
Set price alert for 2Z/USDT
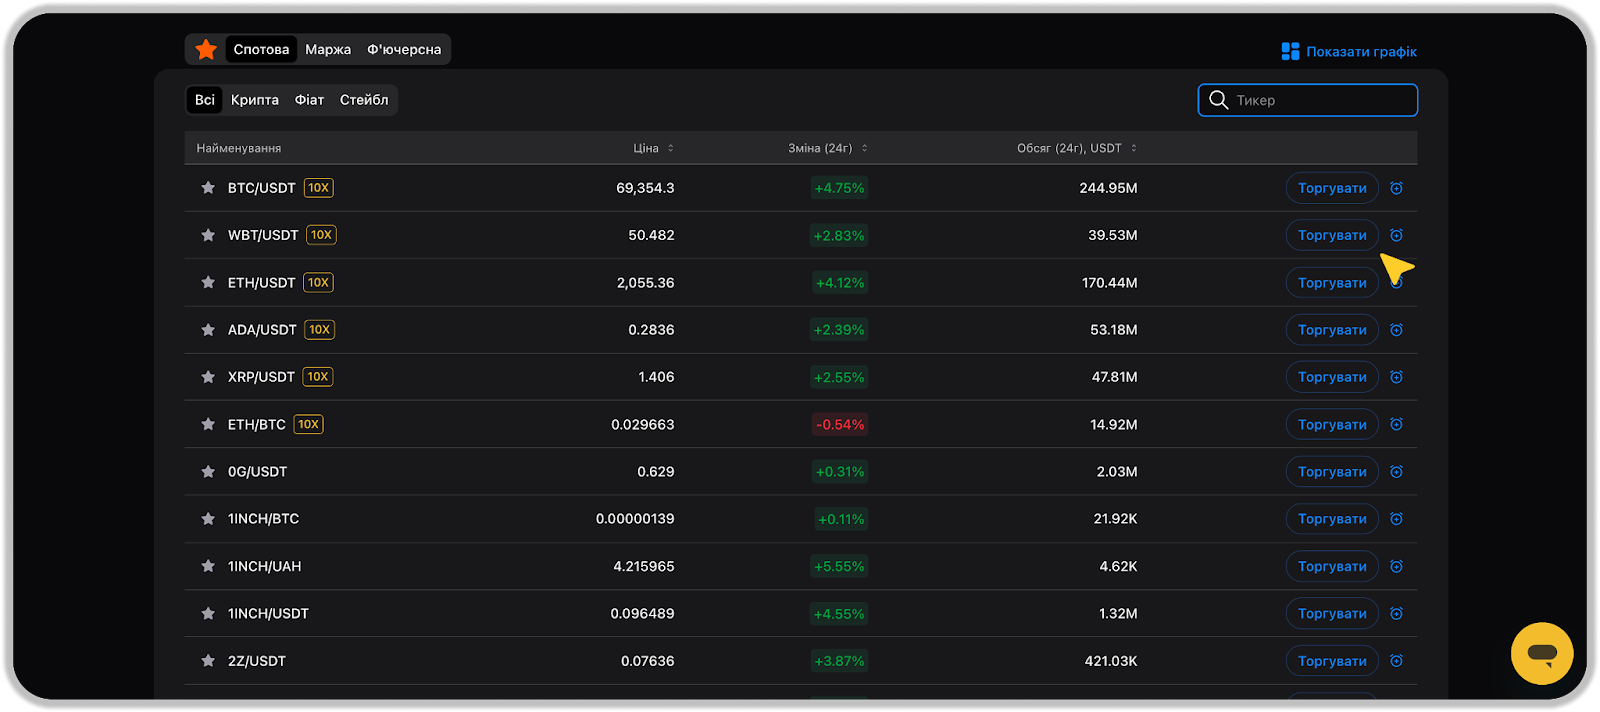1396,661
